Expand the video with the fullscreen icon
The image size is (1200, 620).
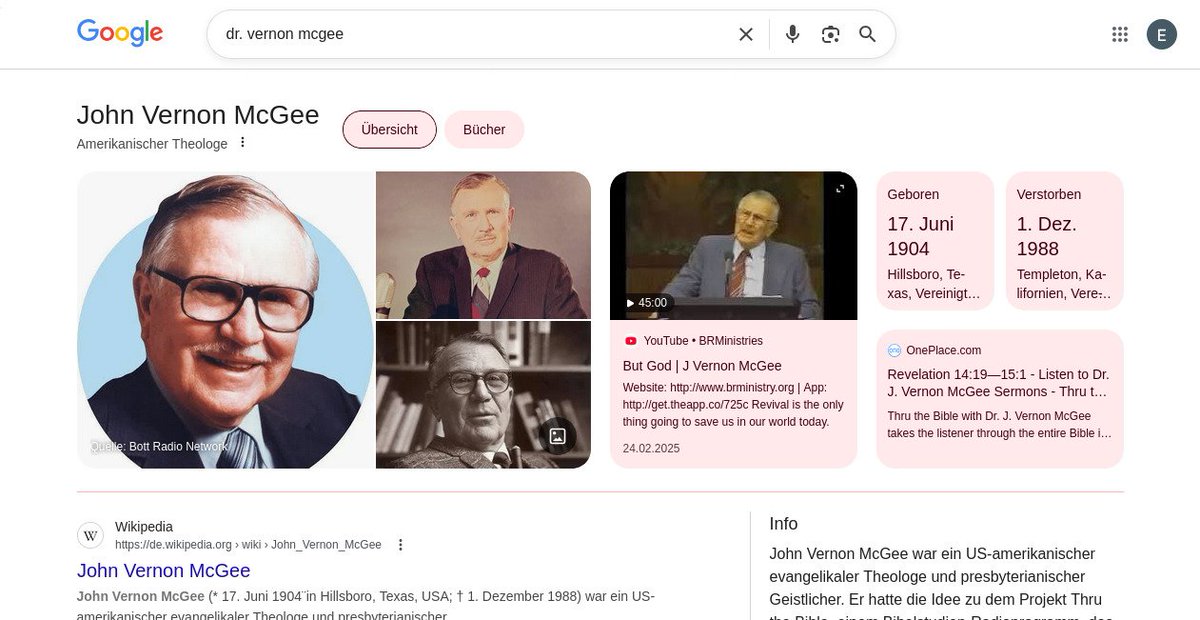pyautogui.click(x=840, y=188)
